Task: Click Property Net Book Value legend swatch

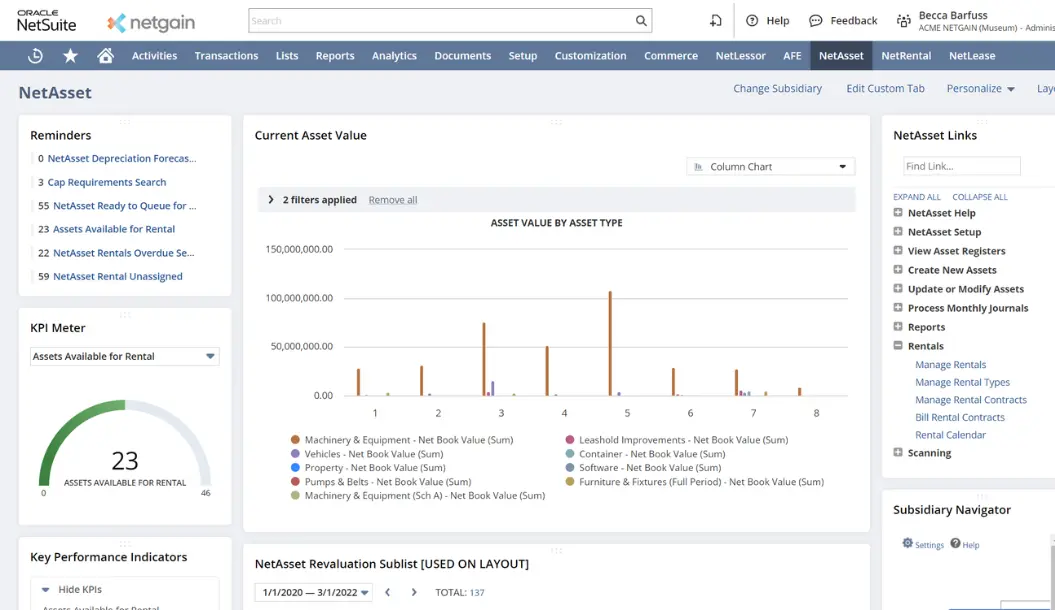Action: point(295,467)
